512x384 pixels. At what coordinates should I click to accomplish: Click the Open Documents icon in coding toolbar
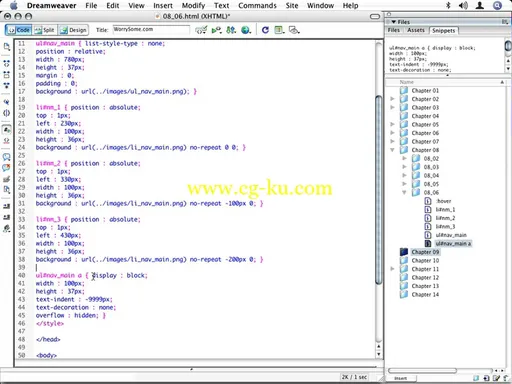point(6,47)
